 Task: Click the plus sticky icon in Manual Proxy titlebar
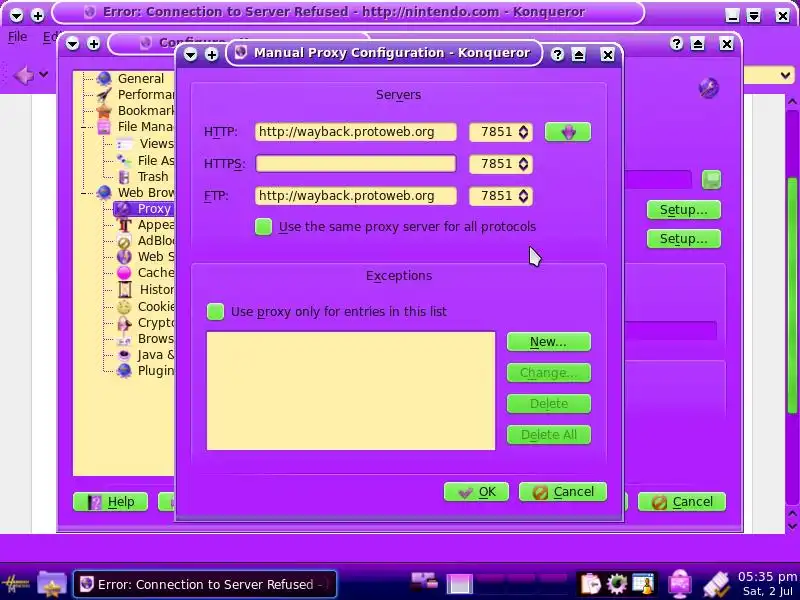[212, 54]
